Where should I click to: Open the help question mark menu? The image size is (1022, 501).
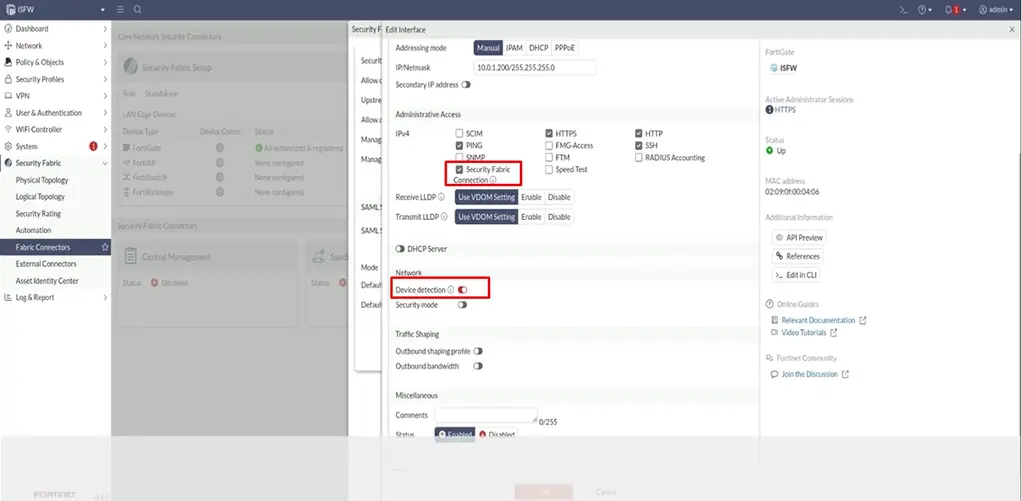(925, 10)
